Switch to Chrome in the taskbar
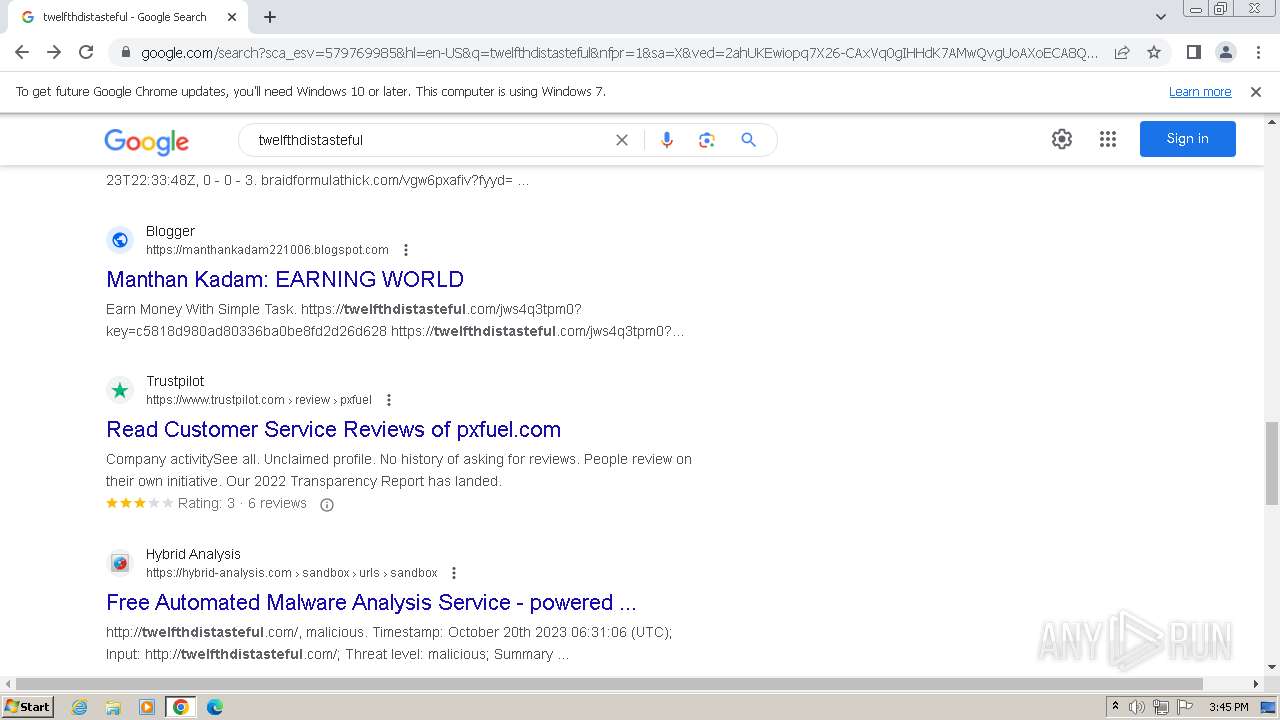Screen dimensions: 1280x720 pos(181,707)
